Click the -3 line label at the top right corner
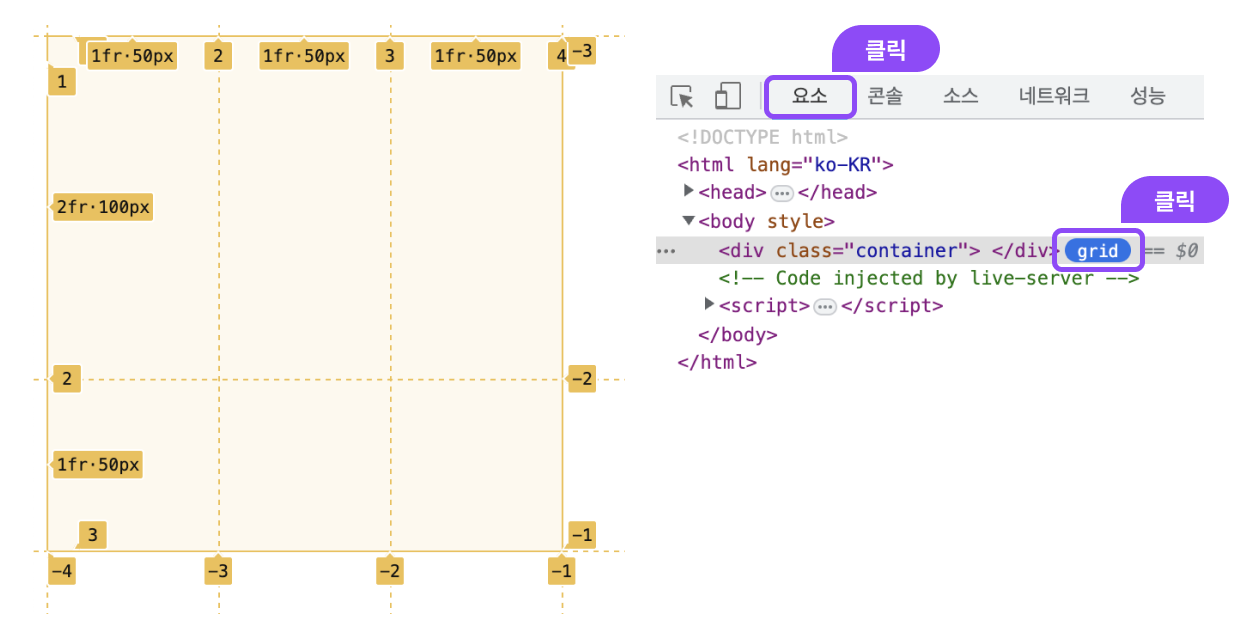 coord(582,51)
